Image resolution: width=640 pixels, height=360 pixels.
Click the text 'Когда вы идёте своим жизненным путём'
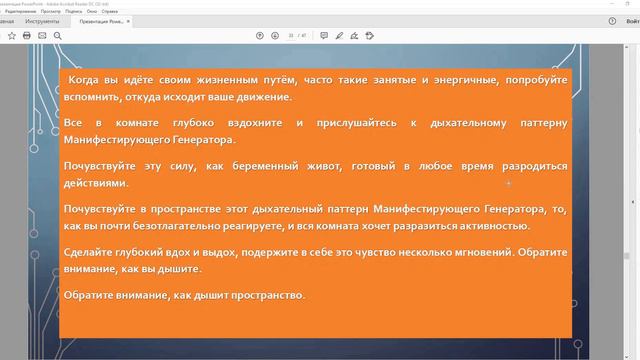tap(182, 80)
